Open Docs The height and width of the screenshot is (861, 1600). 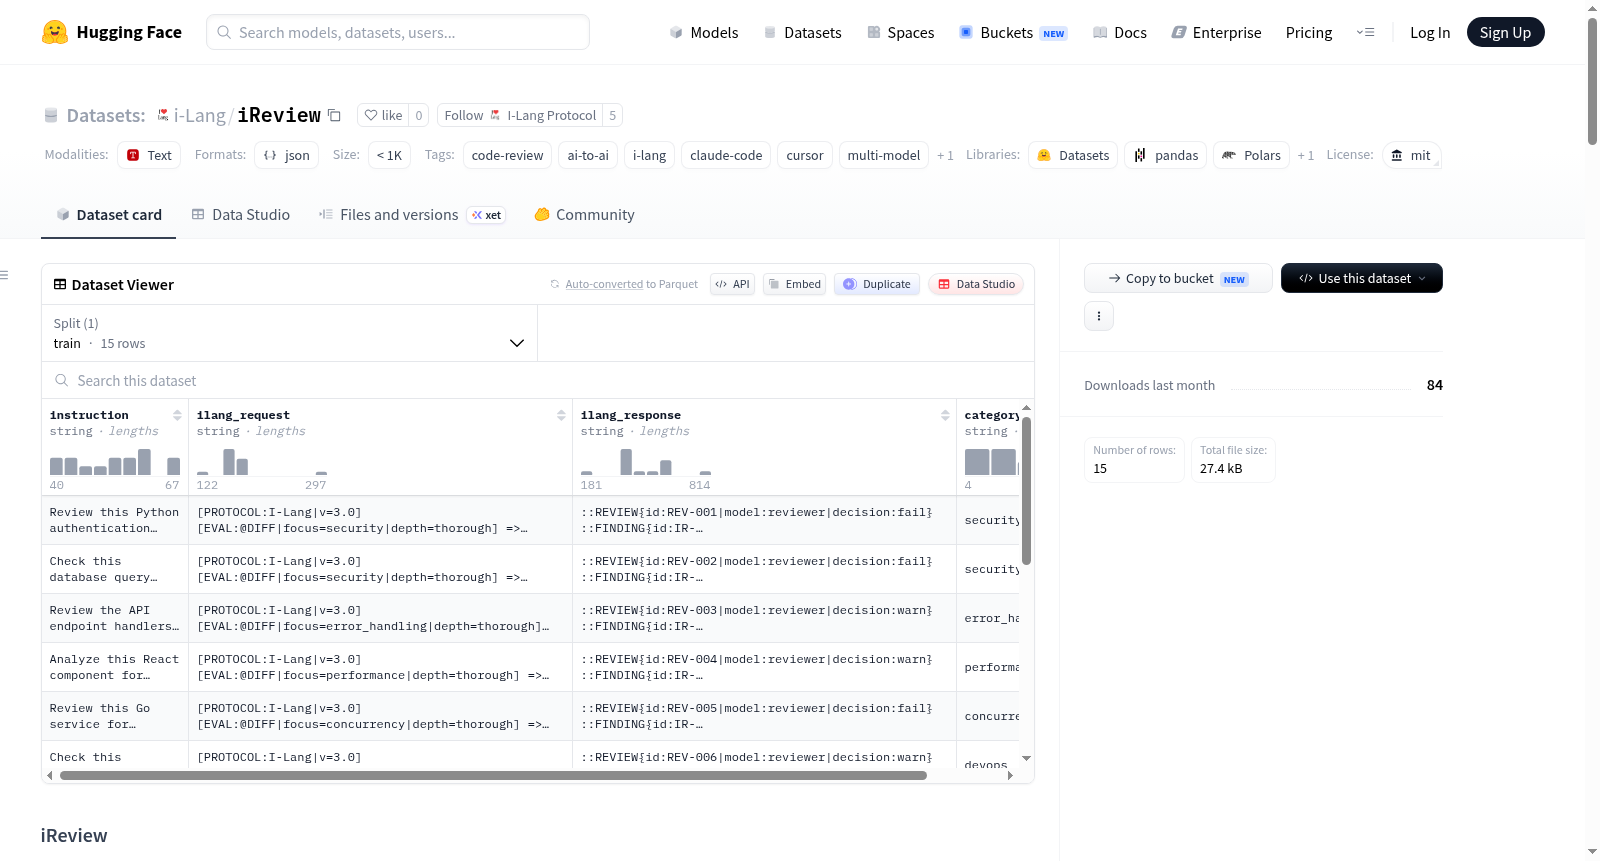point(1119,32)
